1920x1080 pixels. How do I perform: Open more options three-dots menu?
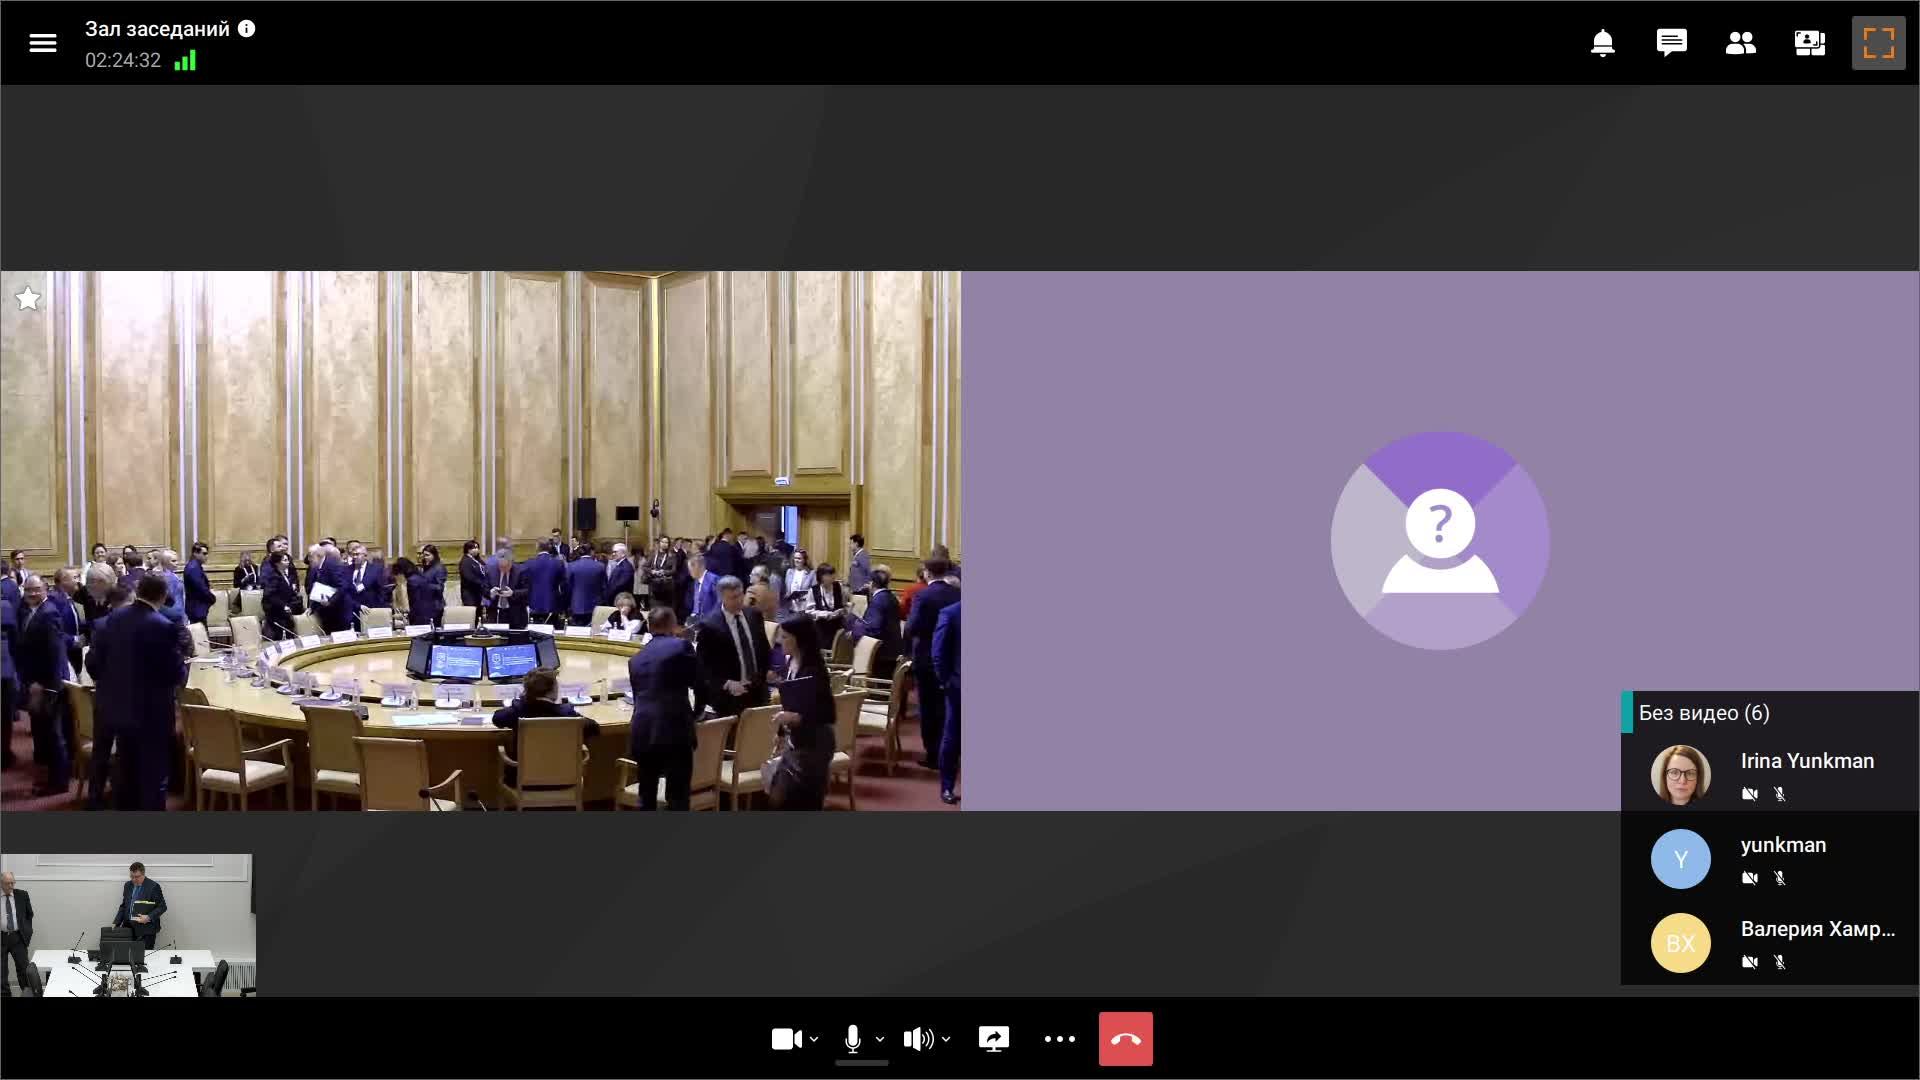[1059, 1039]
